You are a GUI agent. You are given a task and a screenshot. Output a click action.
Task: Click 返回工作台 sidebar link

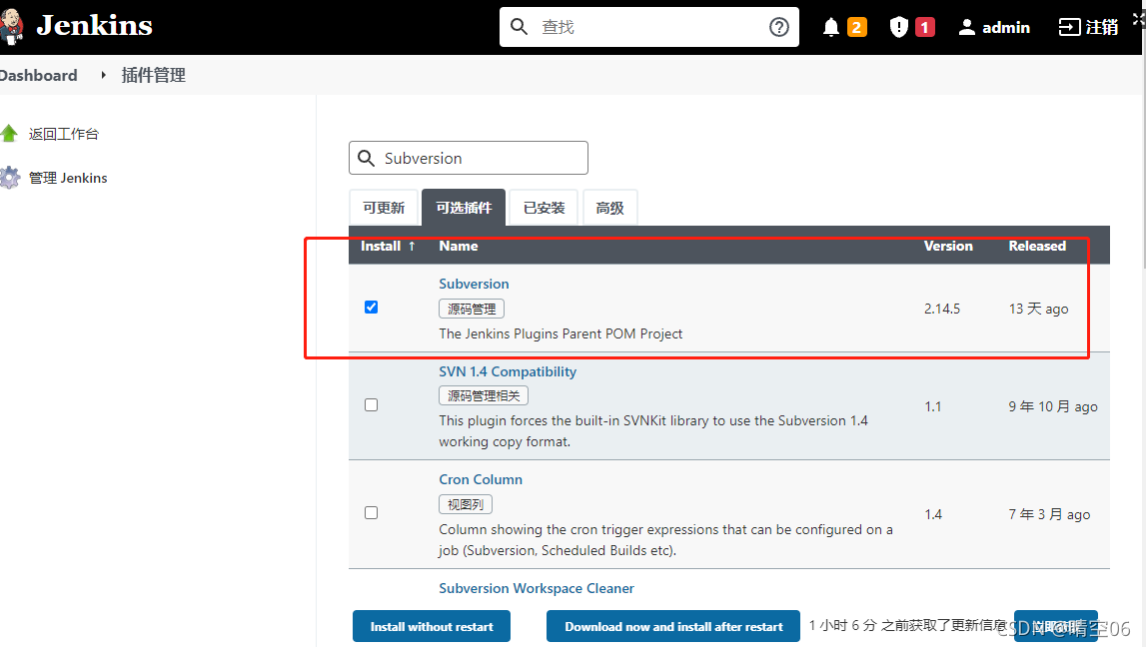64,134
